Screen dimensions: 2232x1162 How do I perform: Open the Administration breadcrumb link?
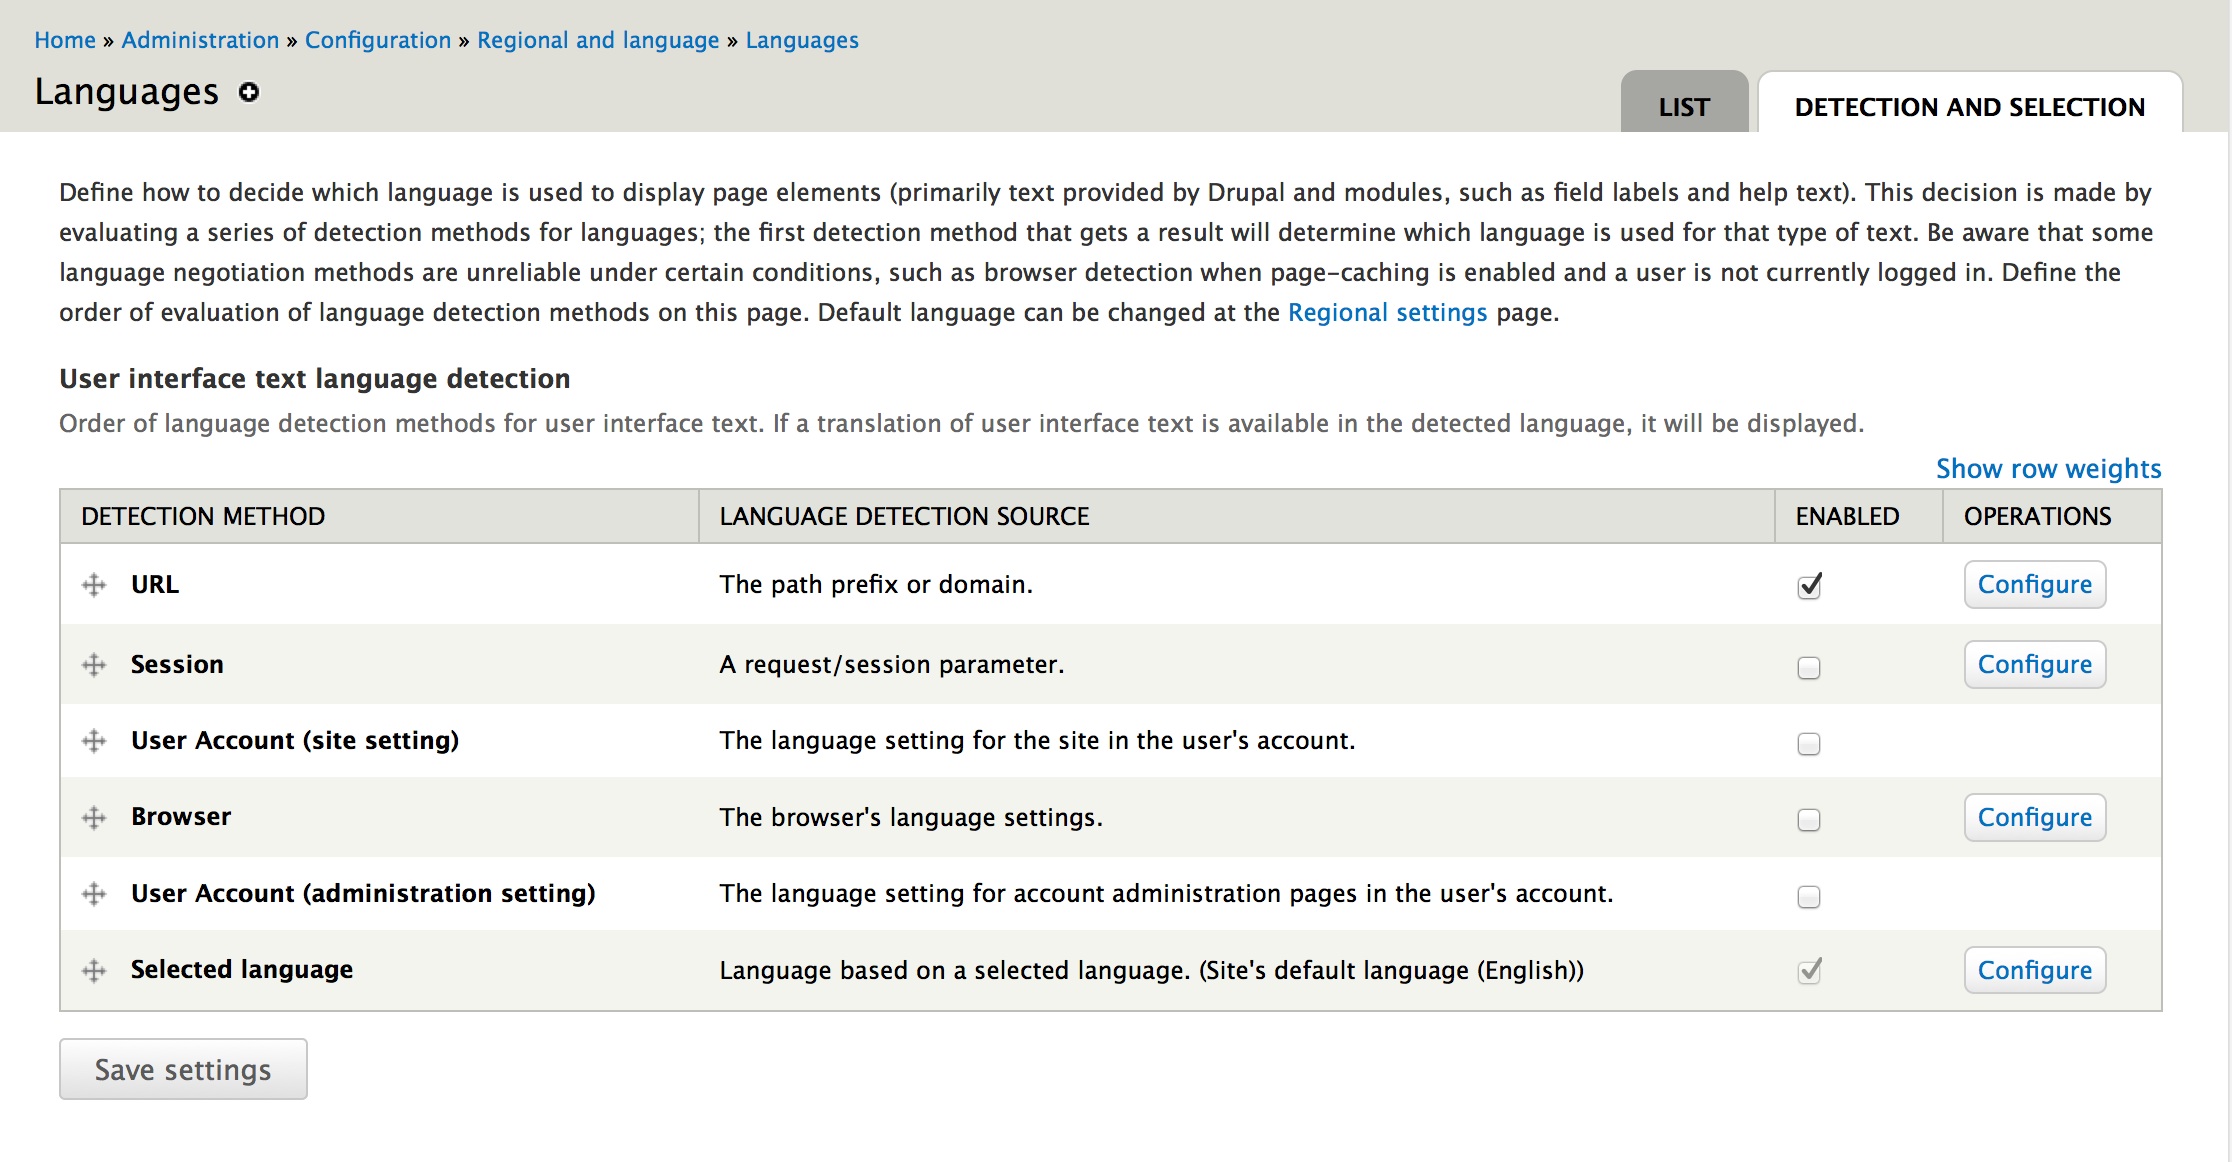(x=200, y=40)
